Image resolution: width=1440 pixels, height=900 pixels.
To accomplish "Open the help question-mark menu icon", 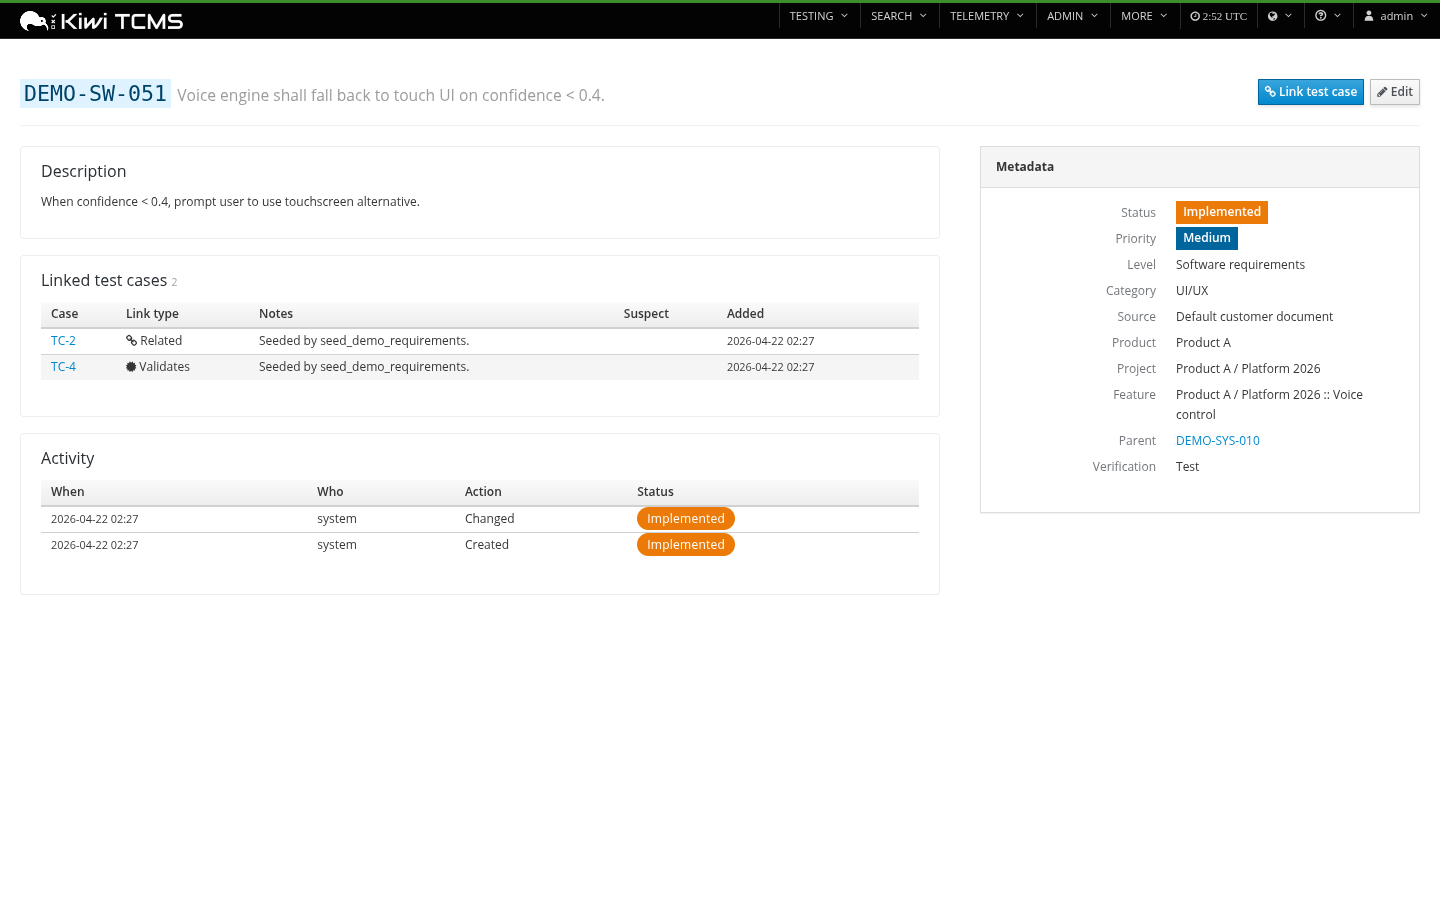I will tap(1321, 16).
